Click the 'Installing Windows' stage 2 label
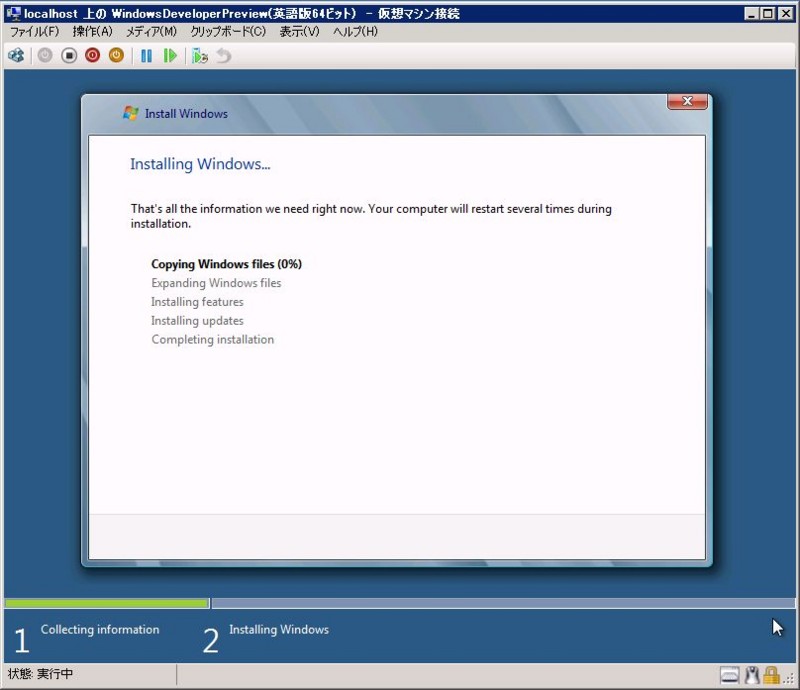This screenshot has width=800, height=690. (x=279, y=629)
